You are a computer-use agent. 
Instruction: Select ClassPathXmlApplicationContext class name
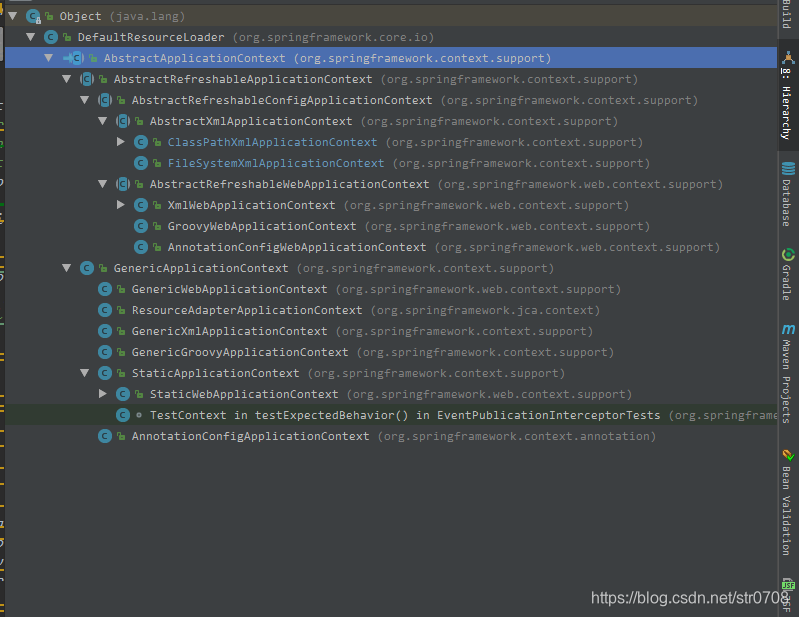tap(273, 142)
